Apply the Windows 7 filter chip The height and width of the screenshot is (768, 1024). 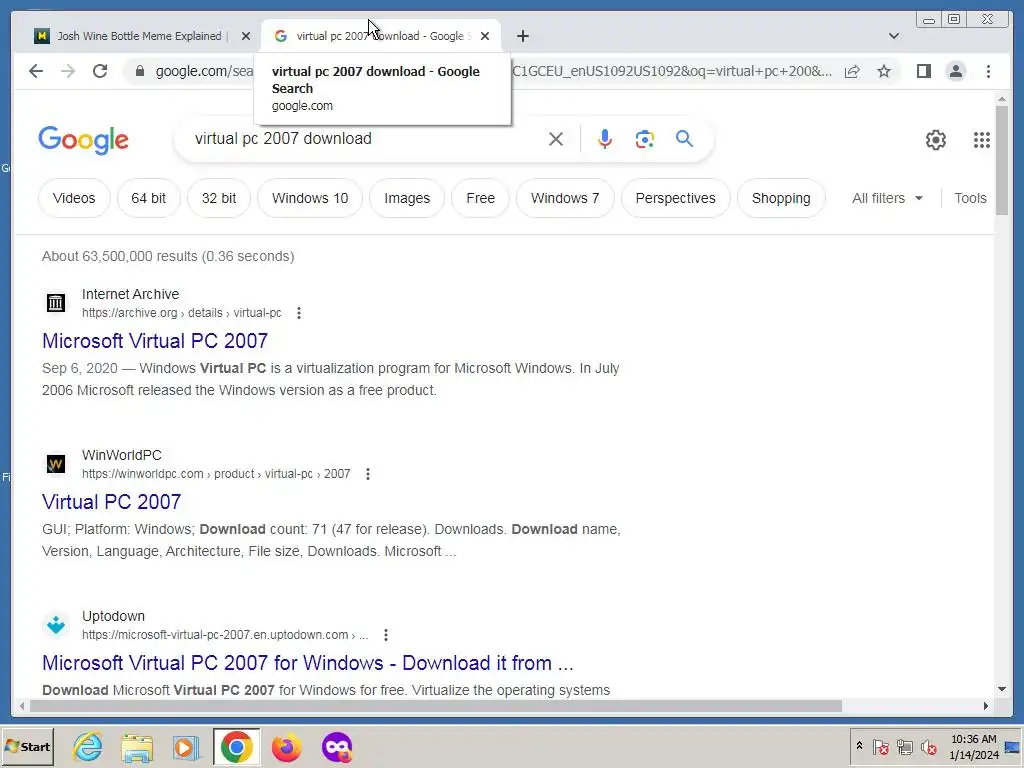tap(565, 198)
